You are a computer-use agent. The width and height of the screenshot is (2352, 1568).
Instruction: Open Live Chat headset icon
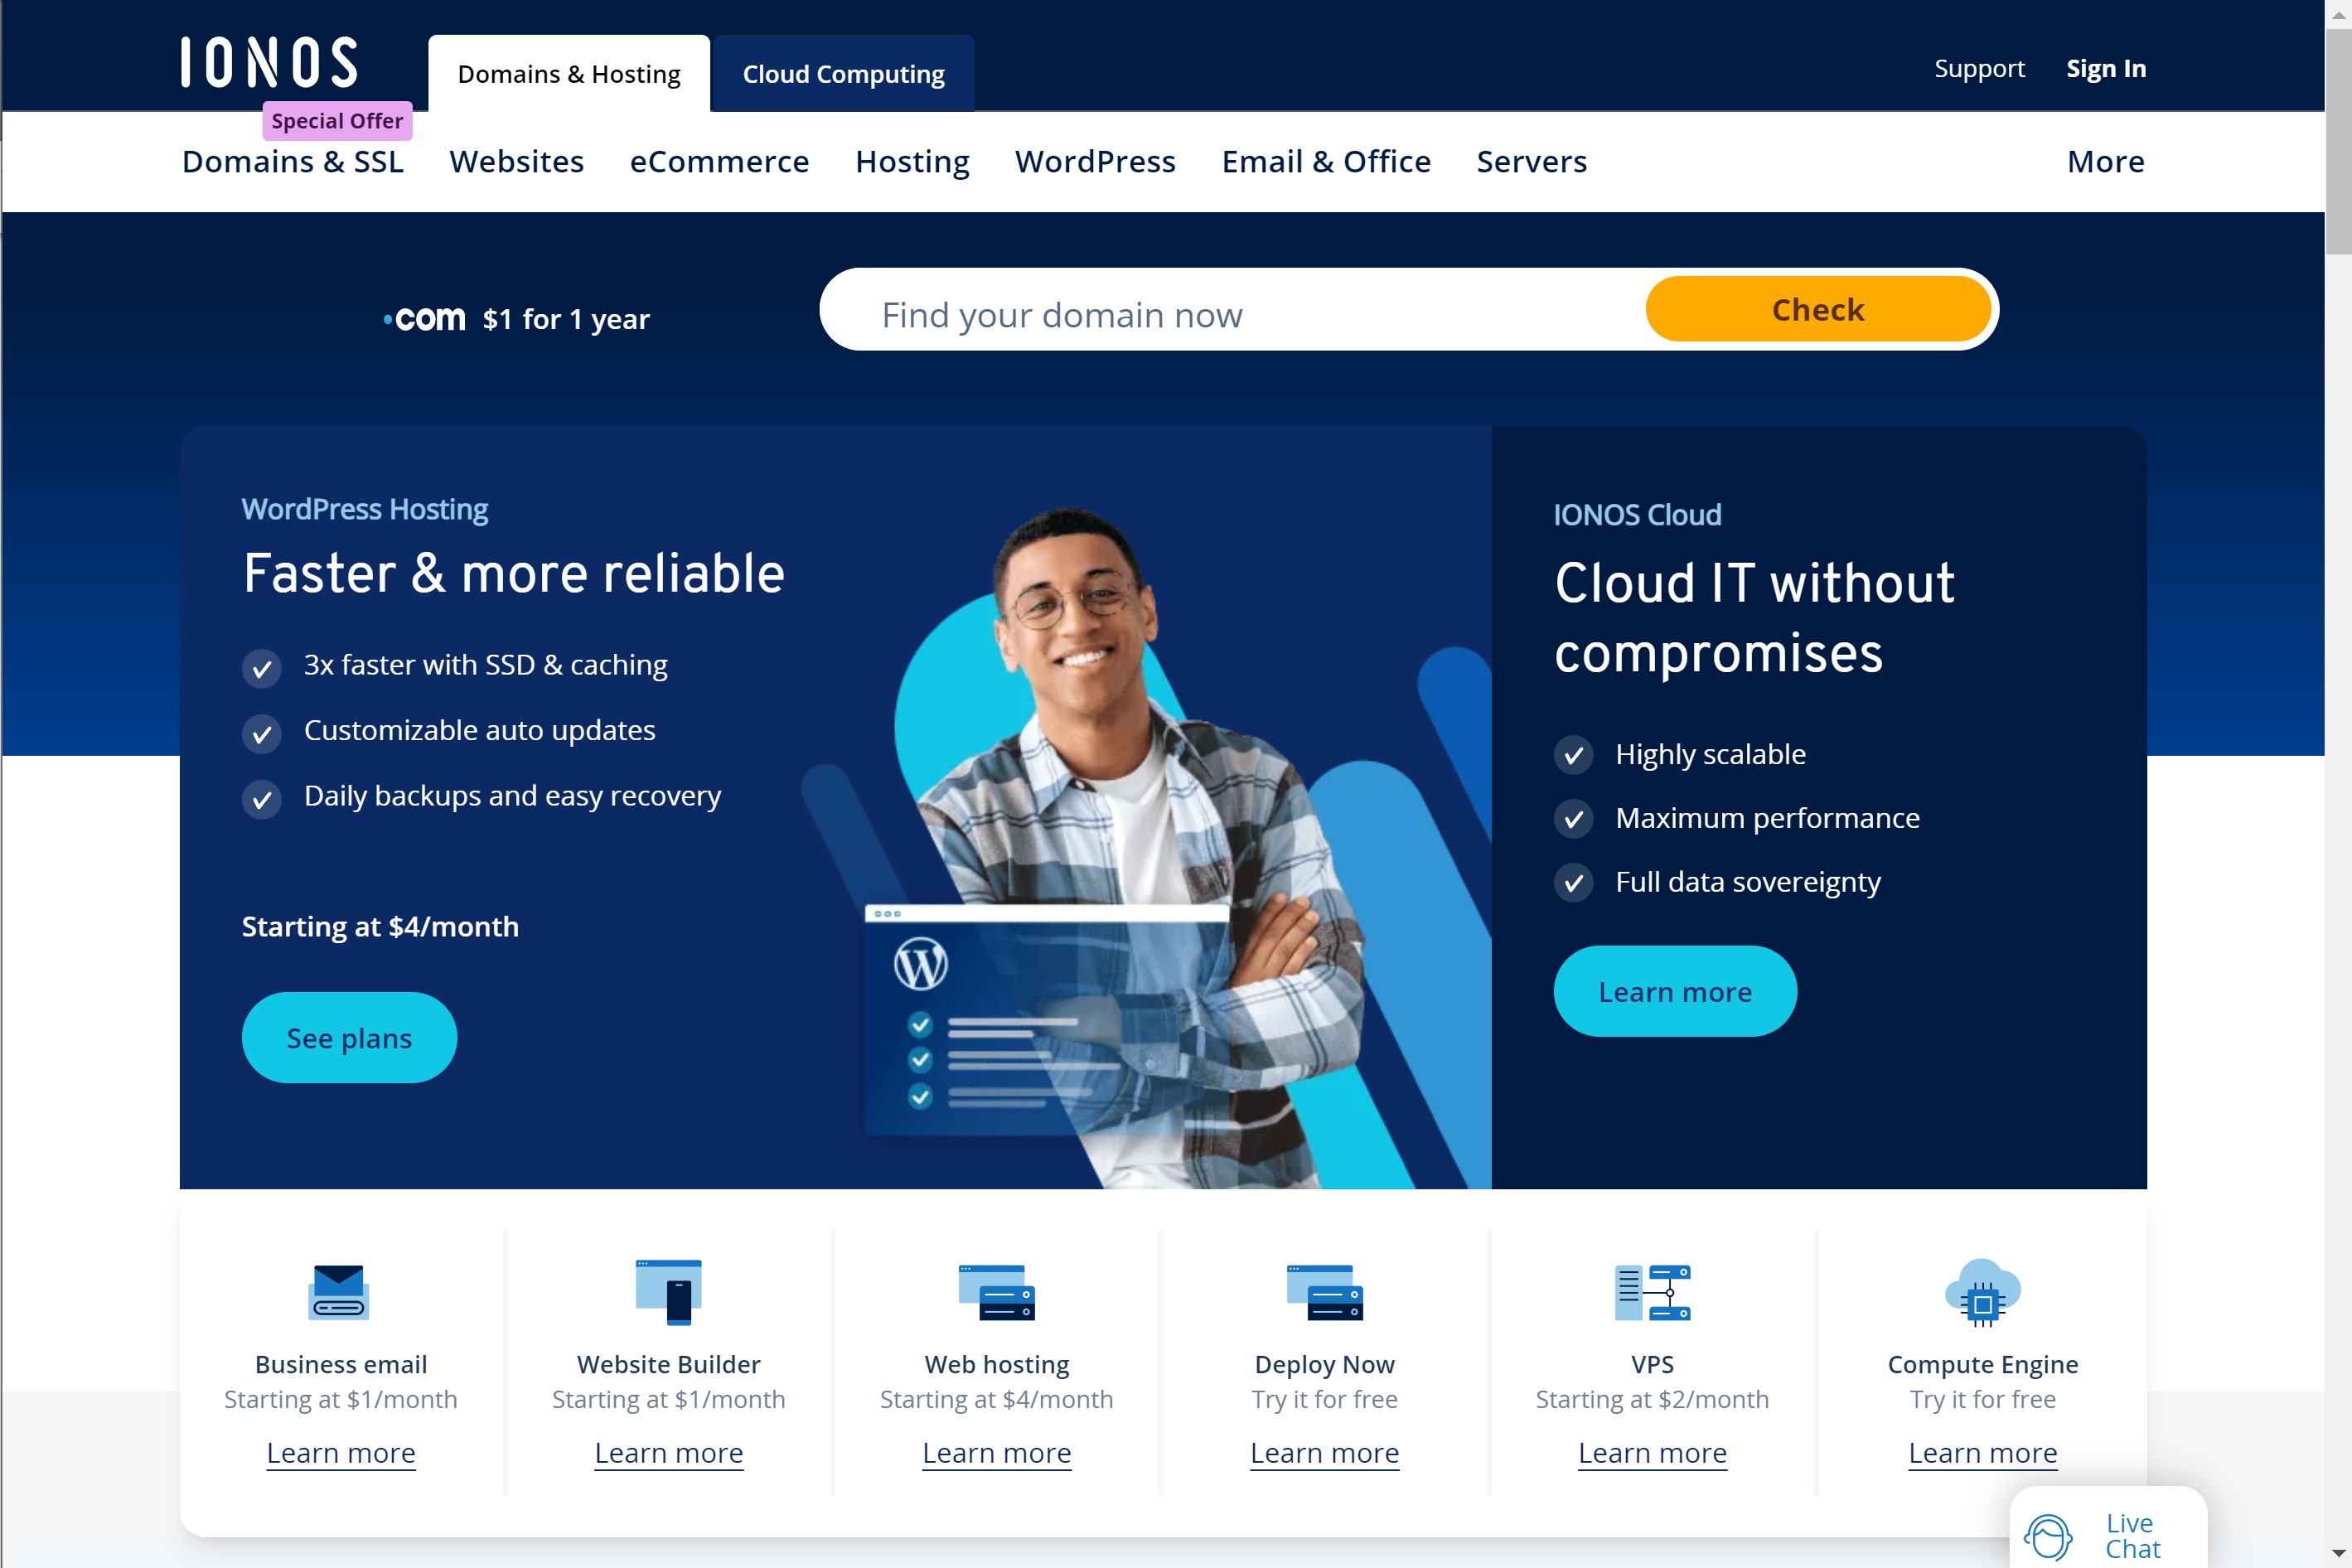click(x=2048, y=1538)
